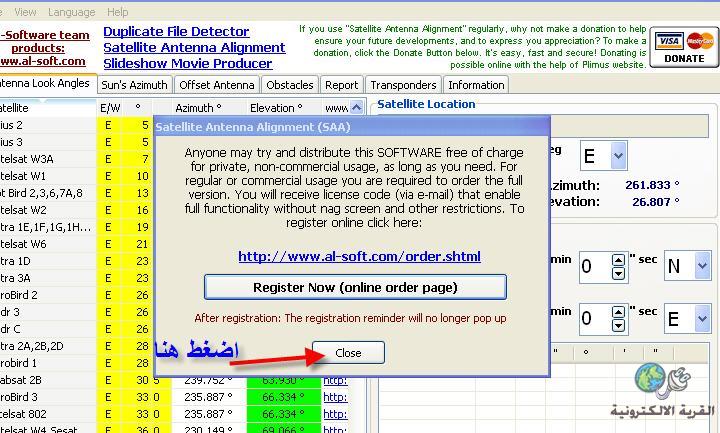The width and height of the screenshot is (720, 433).
Task: Click the satellite list scroll up arrow
Action: click(x=356, y=108)
